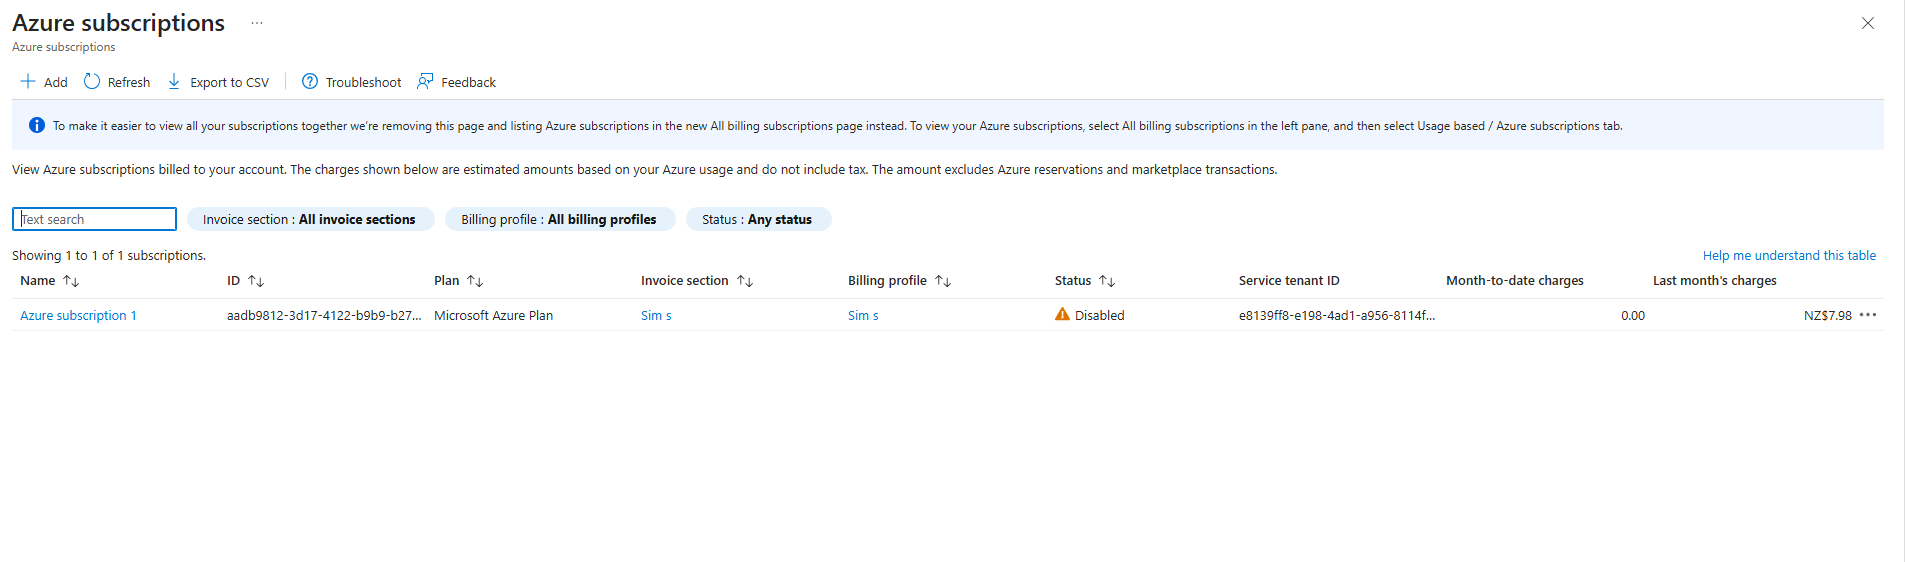Image resolution: width=1905 pixels, height=562 pixels.
Task: Click Last month's charges header
Action: [1715, 281]
